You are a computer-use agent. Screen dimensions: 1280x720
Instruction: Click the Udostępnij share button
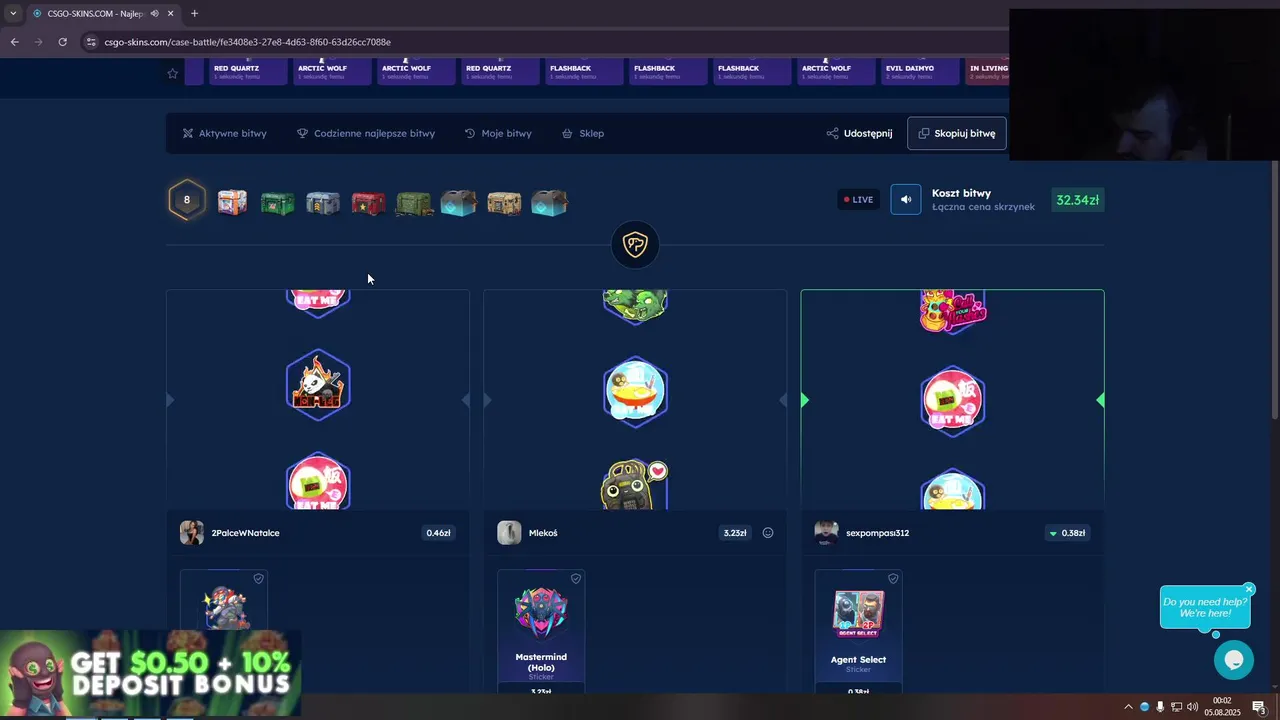tap(859, 133)
